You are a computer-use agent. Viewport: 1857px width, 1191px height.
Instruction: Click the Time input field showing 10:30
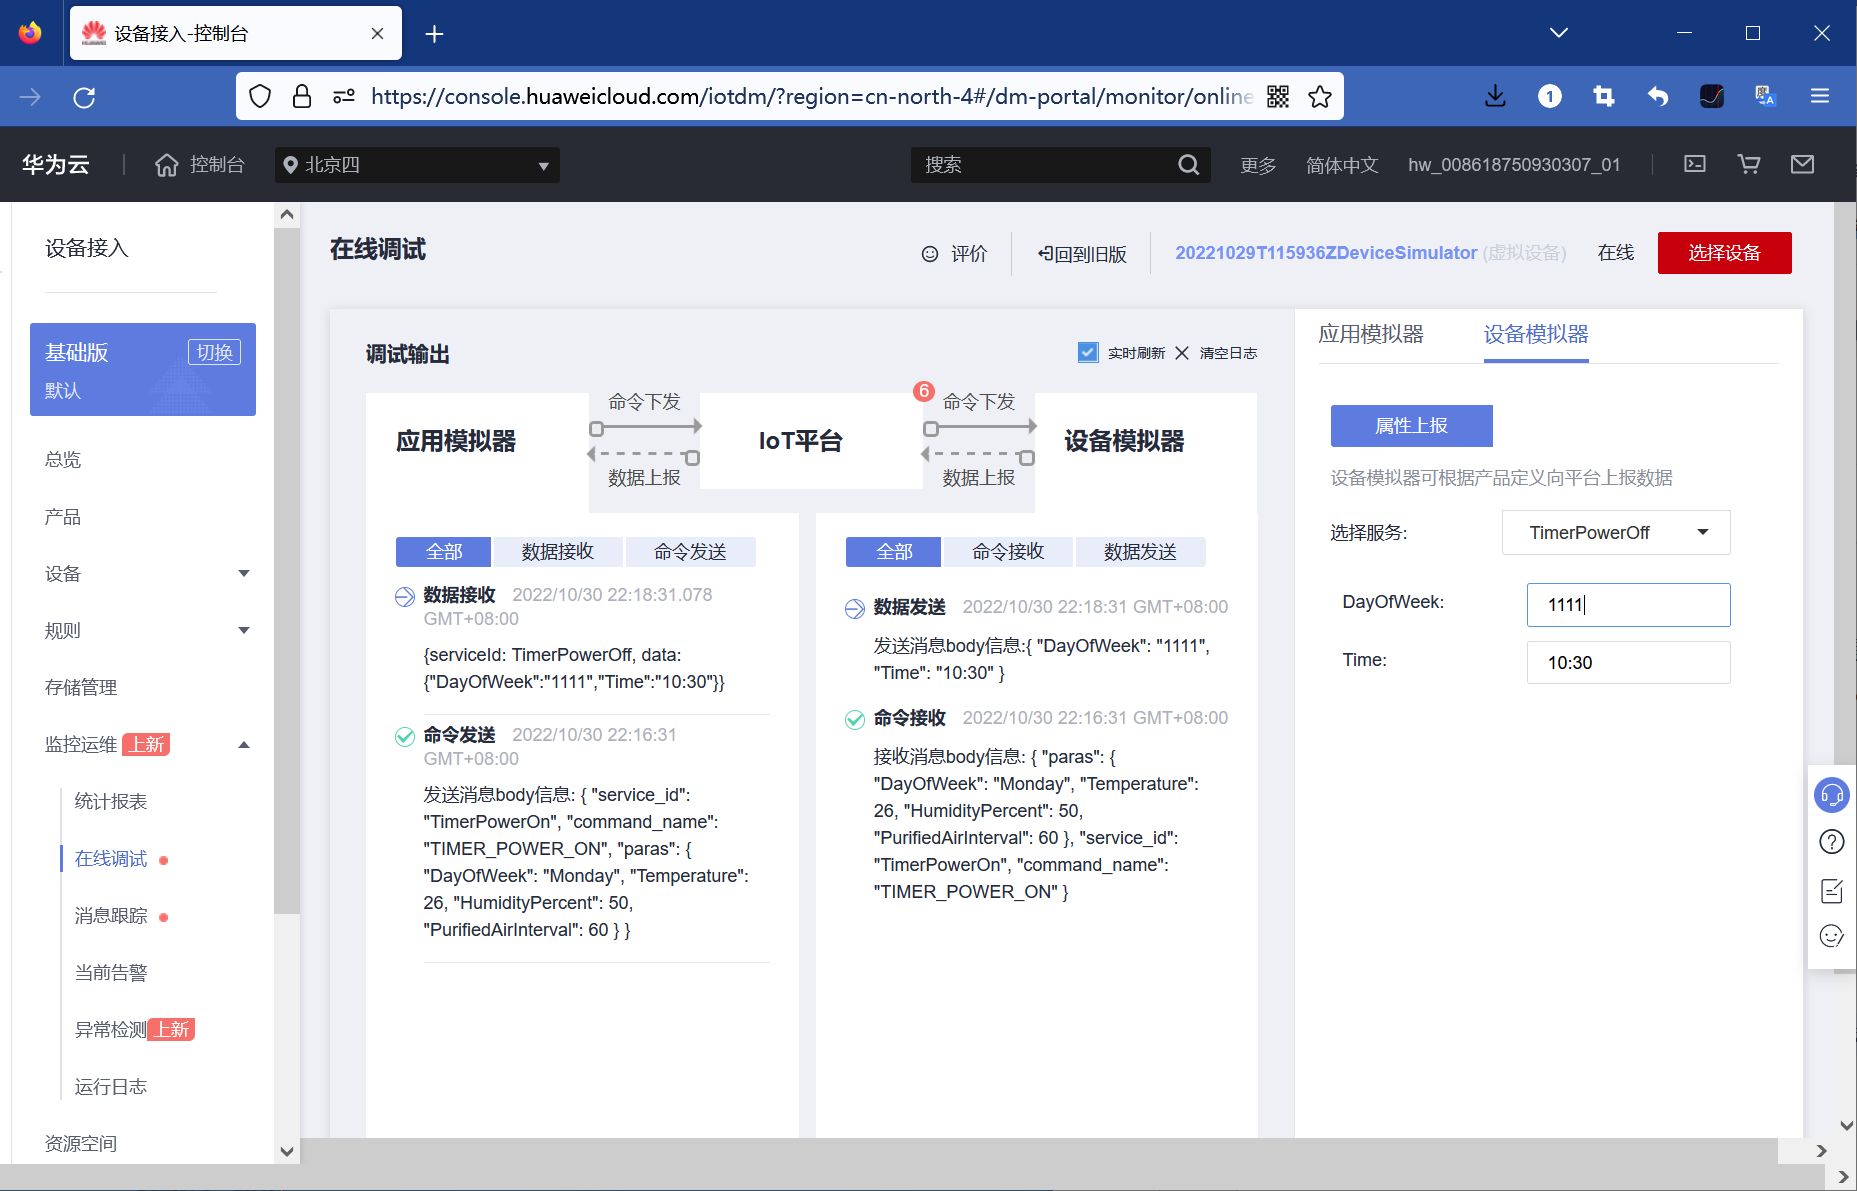coord(1628,662)
